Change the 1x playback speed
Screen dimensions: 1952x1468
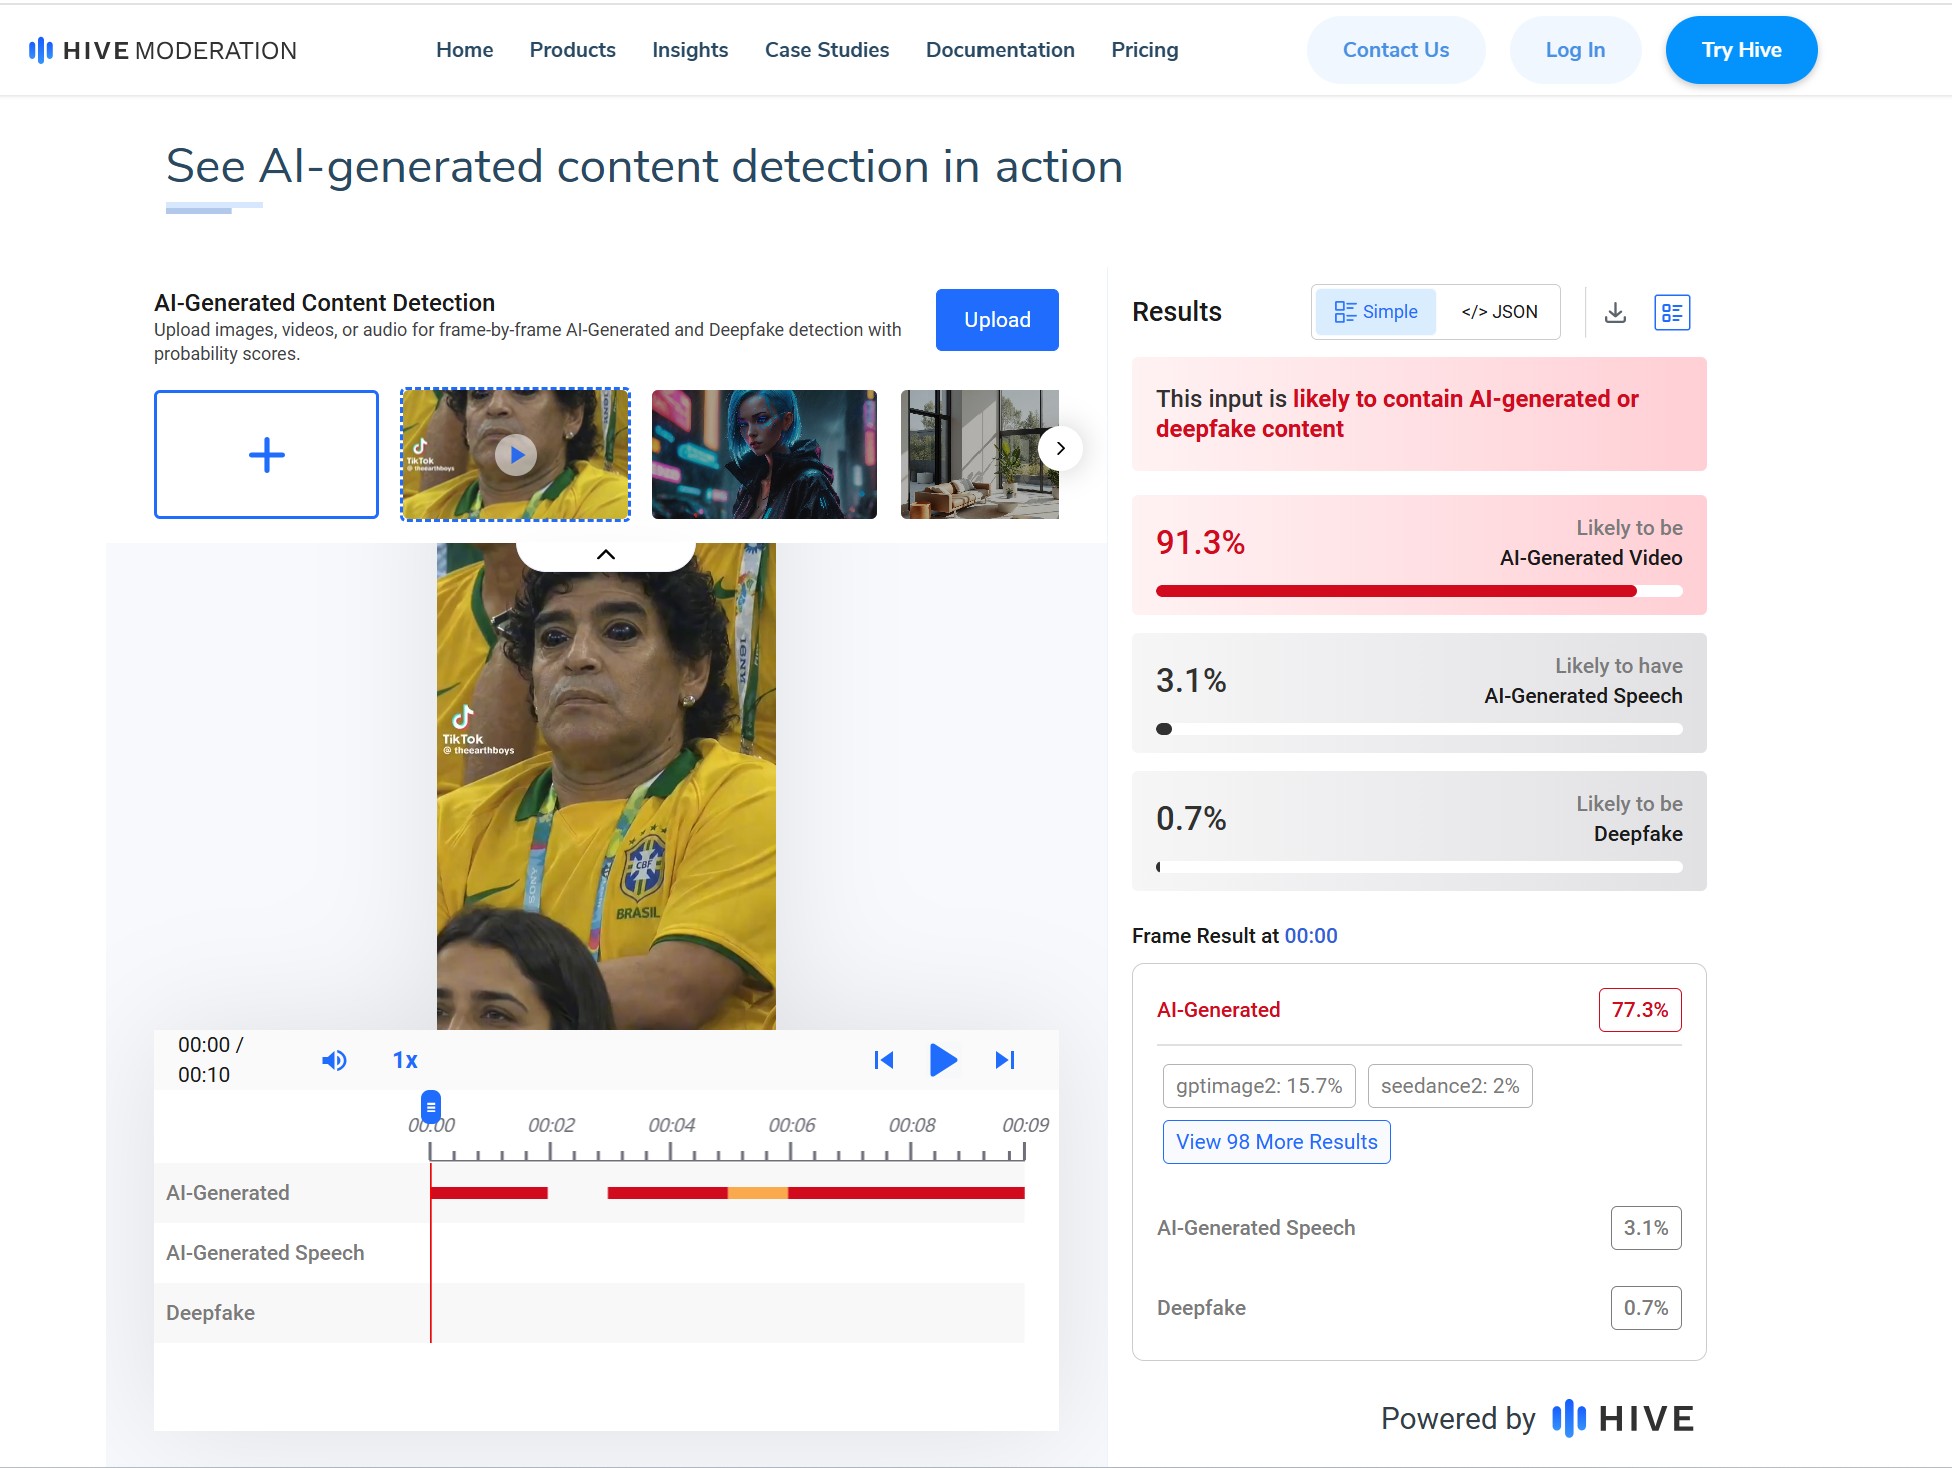405,1060
